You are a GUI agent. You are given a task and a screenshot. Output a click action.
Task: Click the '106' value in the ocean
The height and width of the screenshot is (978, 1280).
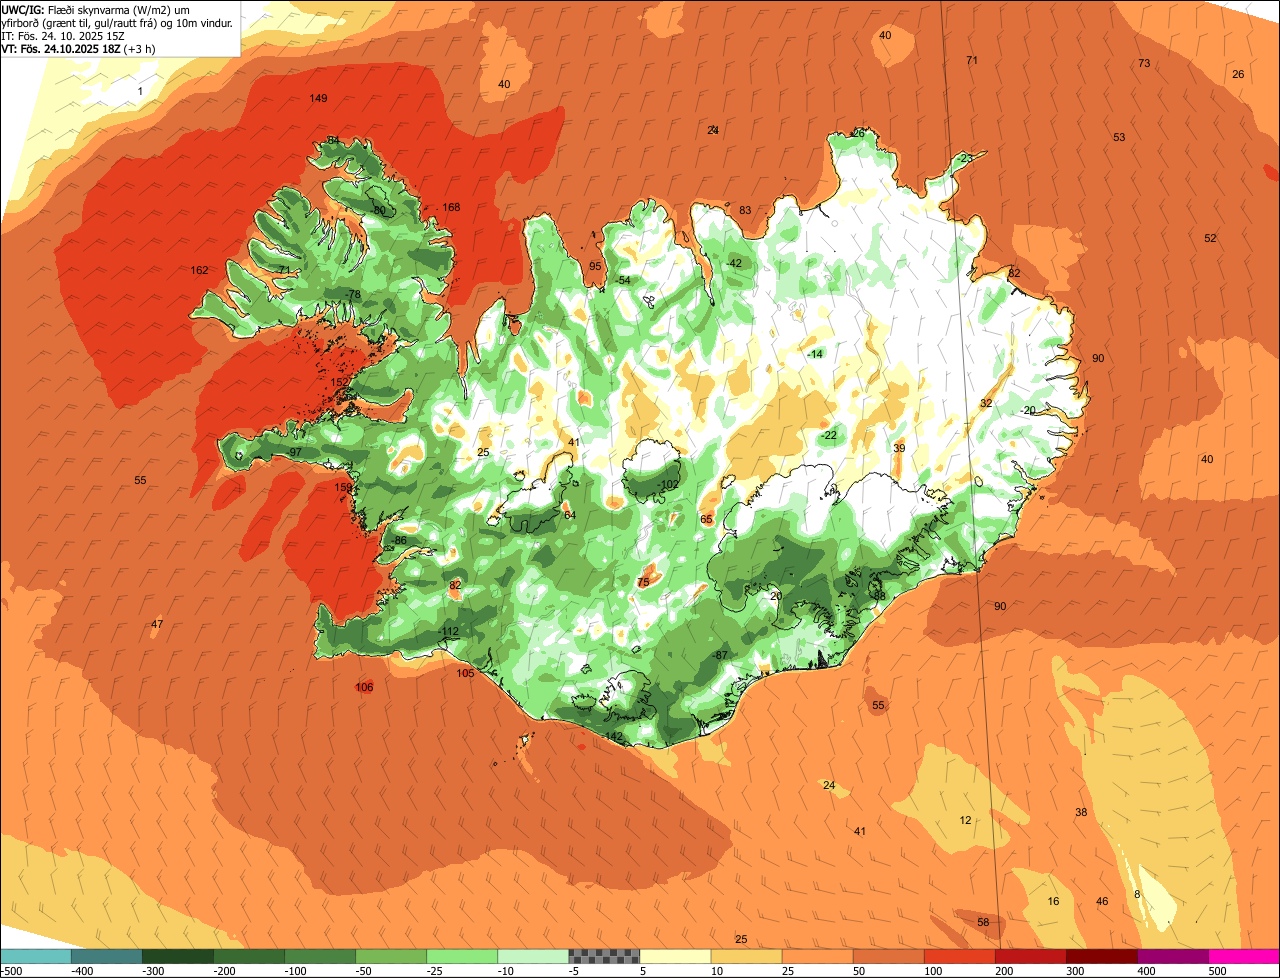tap(364, 687)
